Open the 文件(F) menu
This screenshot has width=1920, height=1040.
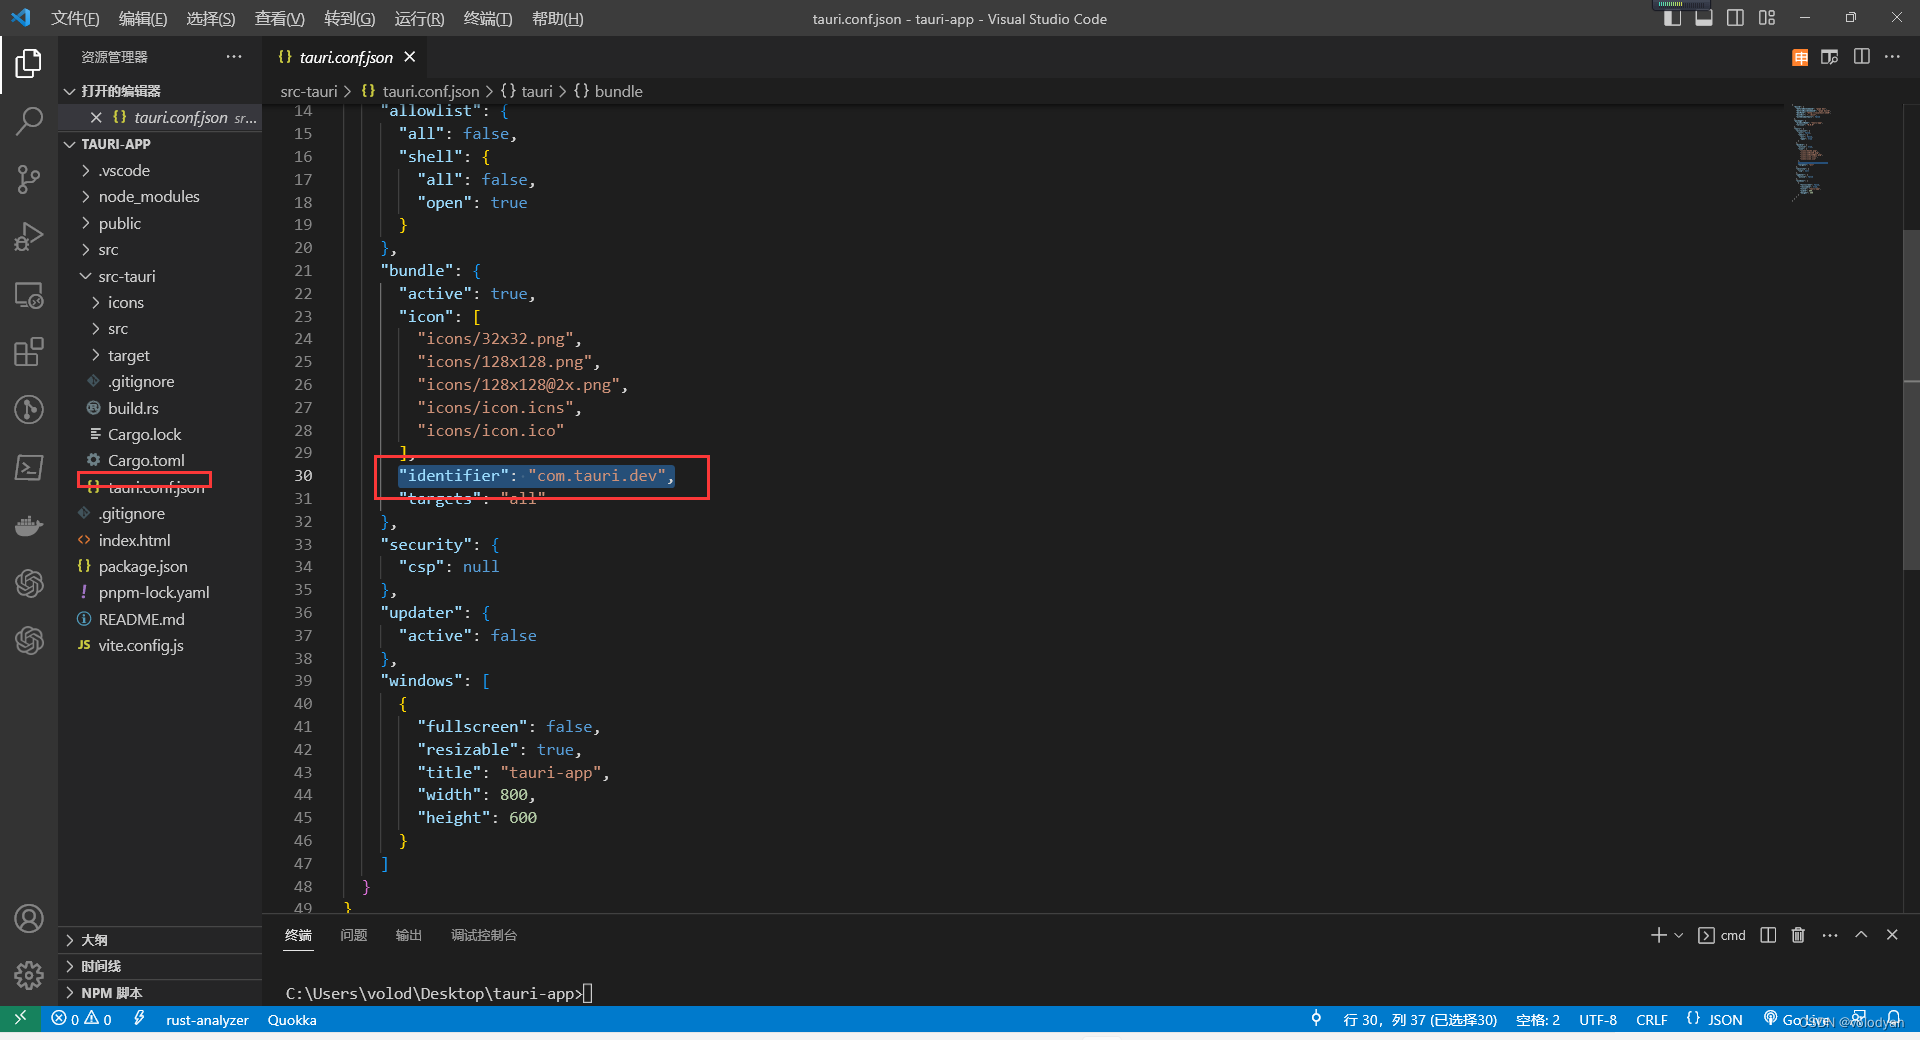[x=75, y=18]
